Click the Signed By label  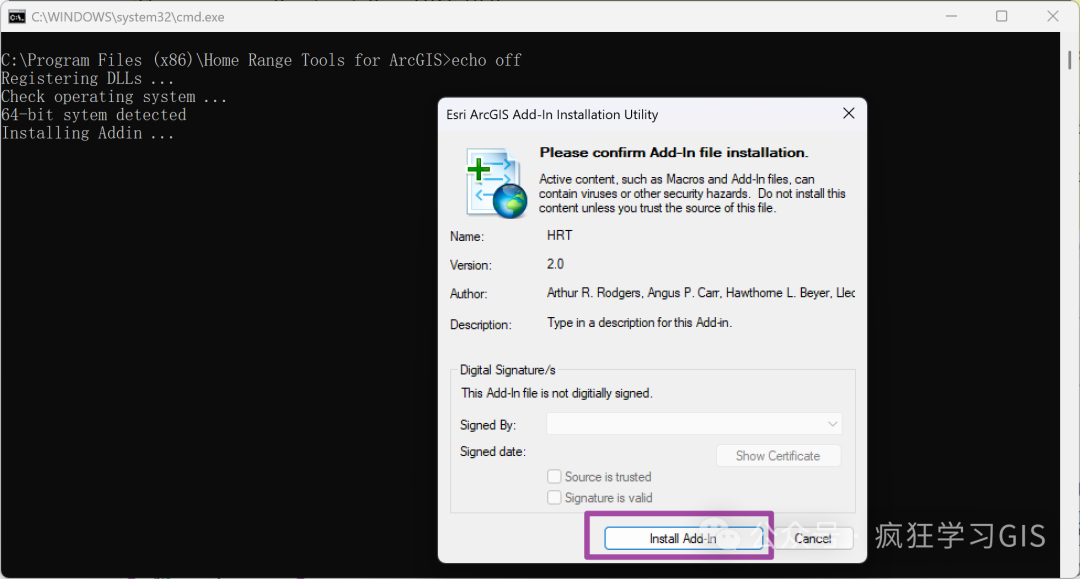click(488, 425)
